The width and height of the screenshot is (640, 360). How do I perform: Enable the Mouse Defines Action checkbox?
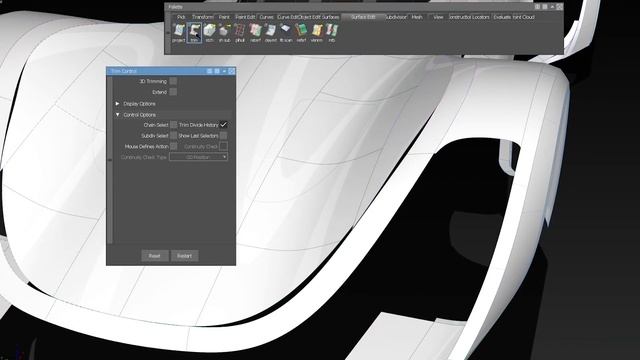(173, 146)
